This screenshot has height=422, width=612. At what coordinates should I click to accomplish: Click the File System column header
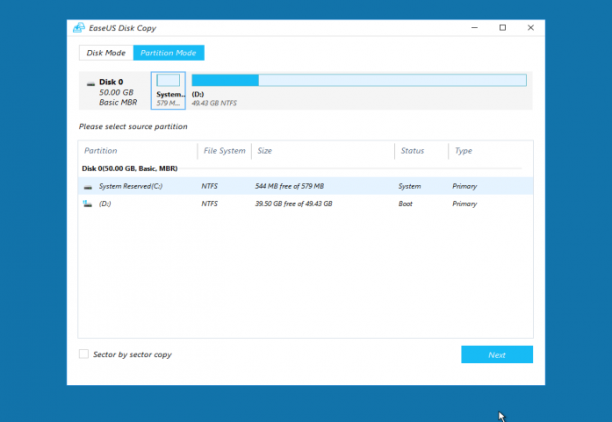click(224, 151)
